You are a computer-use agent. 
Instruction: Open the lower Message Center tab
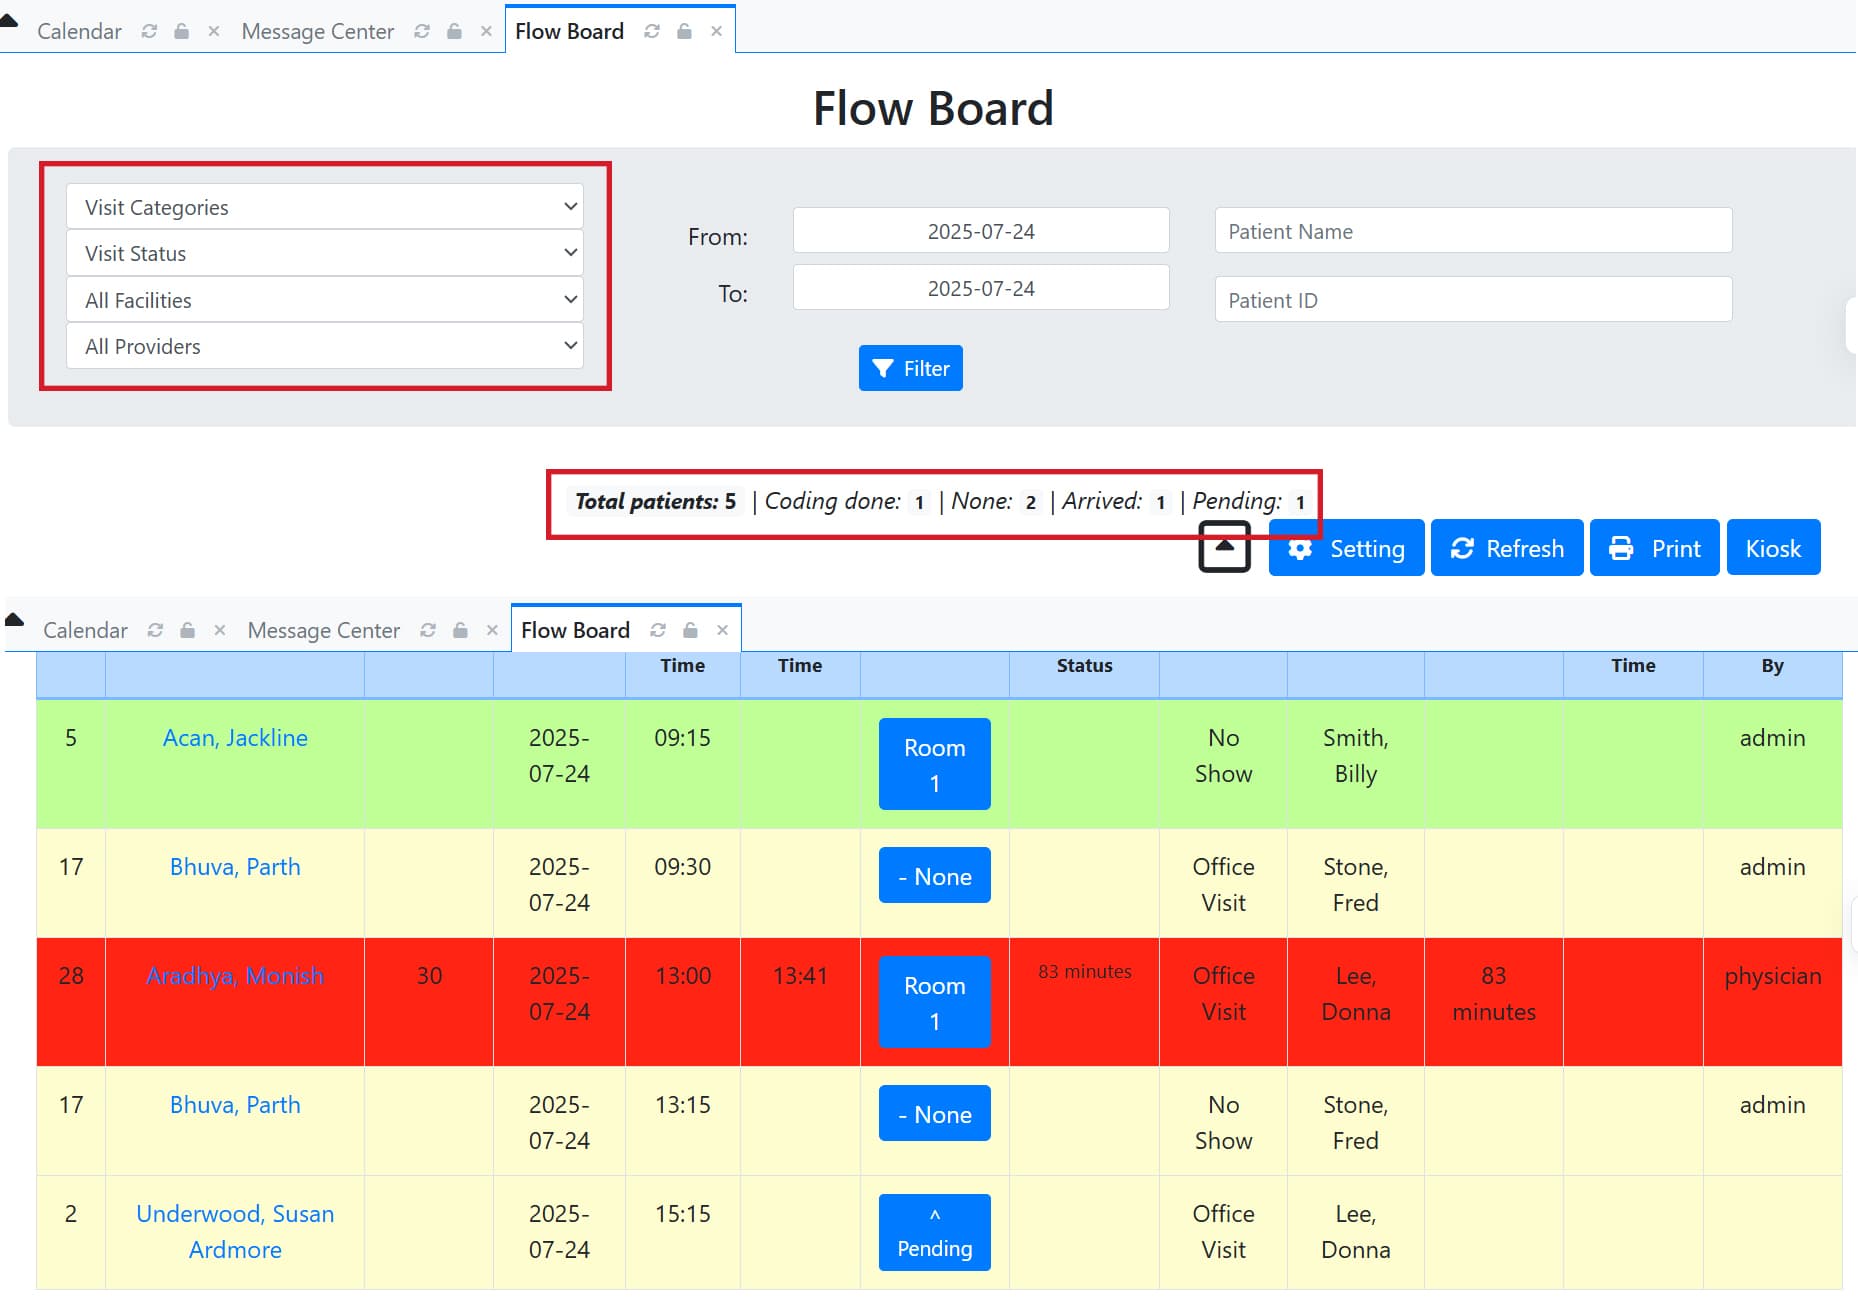(324, 630)
